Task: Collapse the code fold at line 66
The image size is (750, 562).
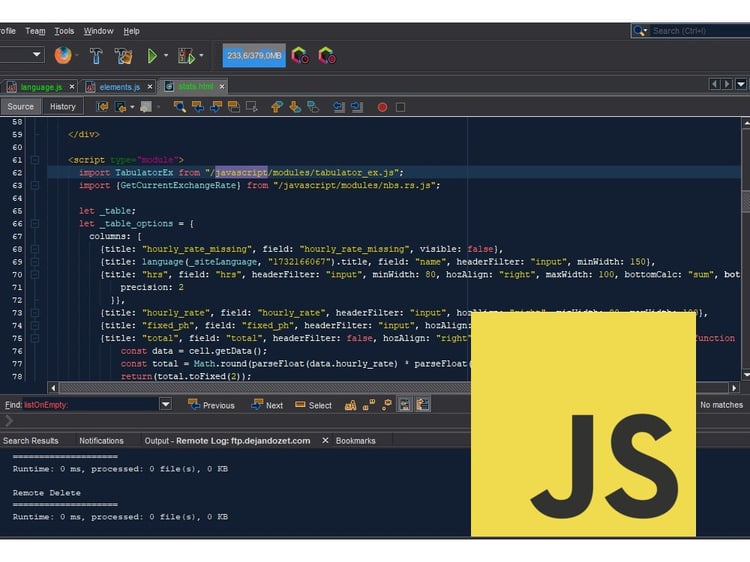Action: click(x=35, y=223)
